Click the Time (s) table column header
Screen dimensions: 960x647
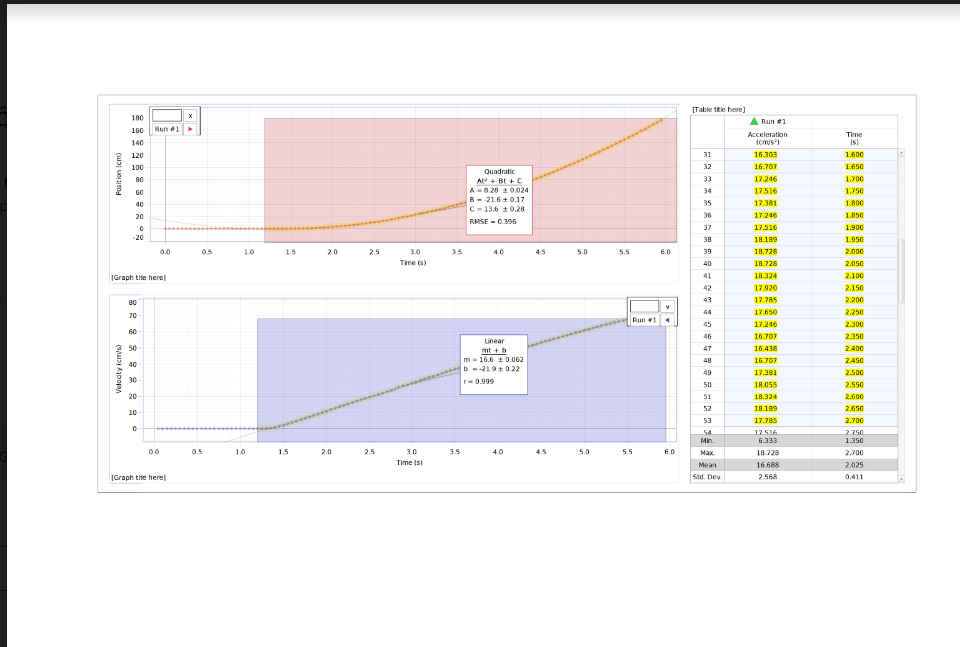click(854, 138)
